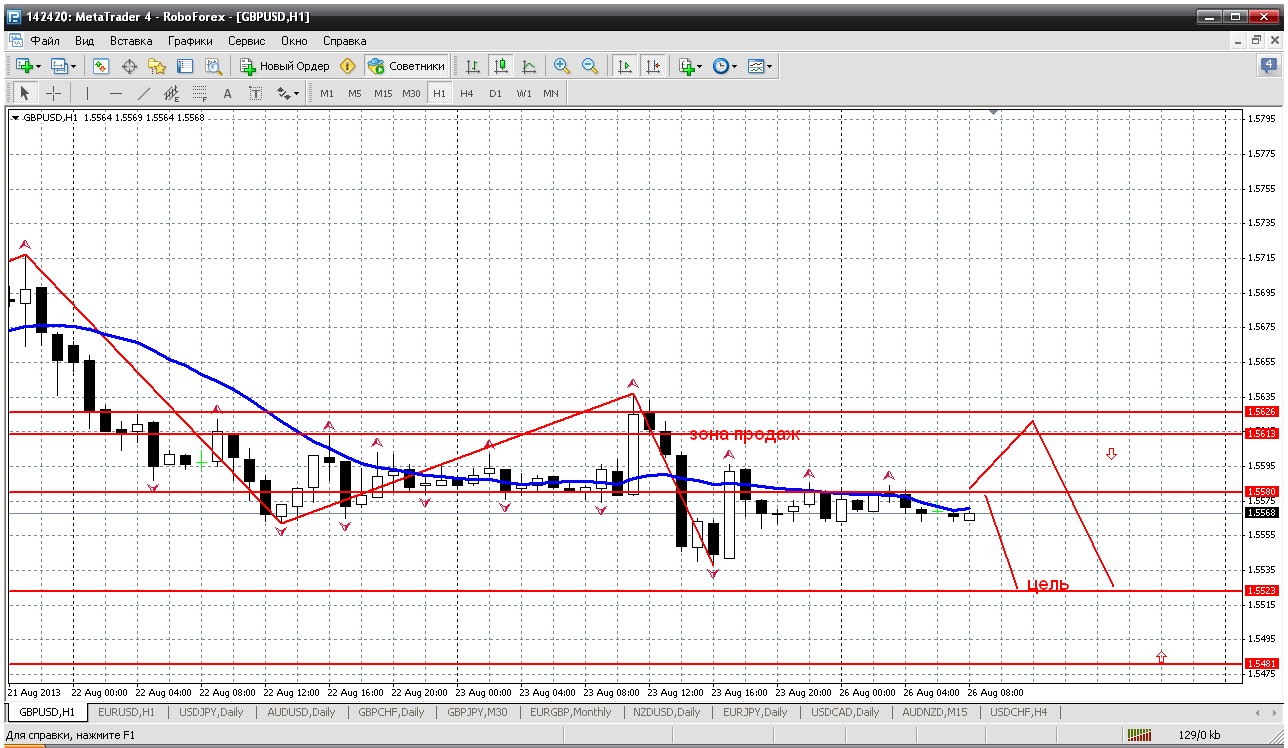
Task: Select the trendline drawing tool
Action: (x=143, y=93)
